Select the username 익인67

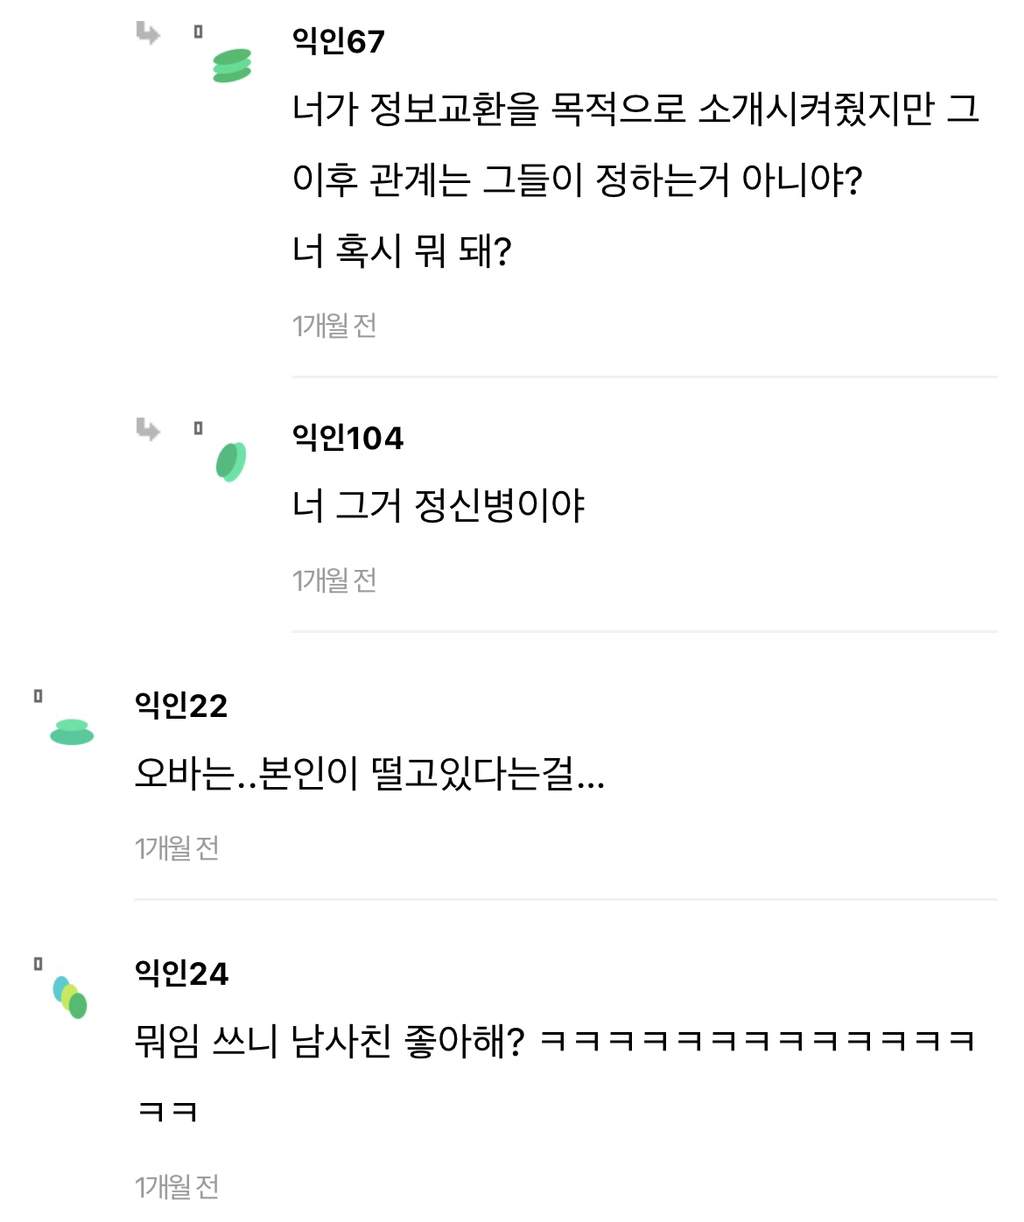pyautogui.click(x=338, y=41)
